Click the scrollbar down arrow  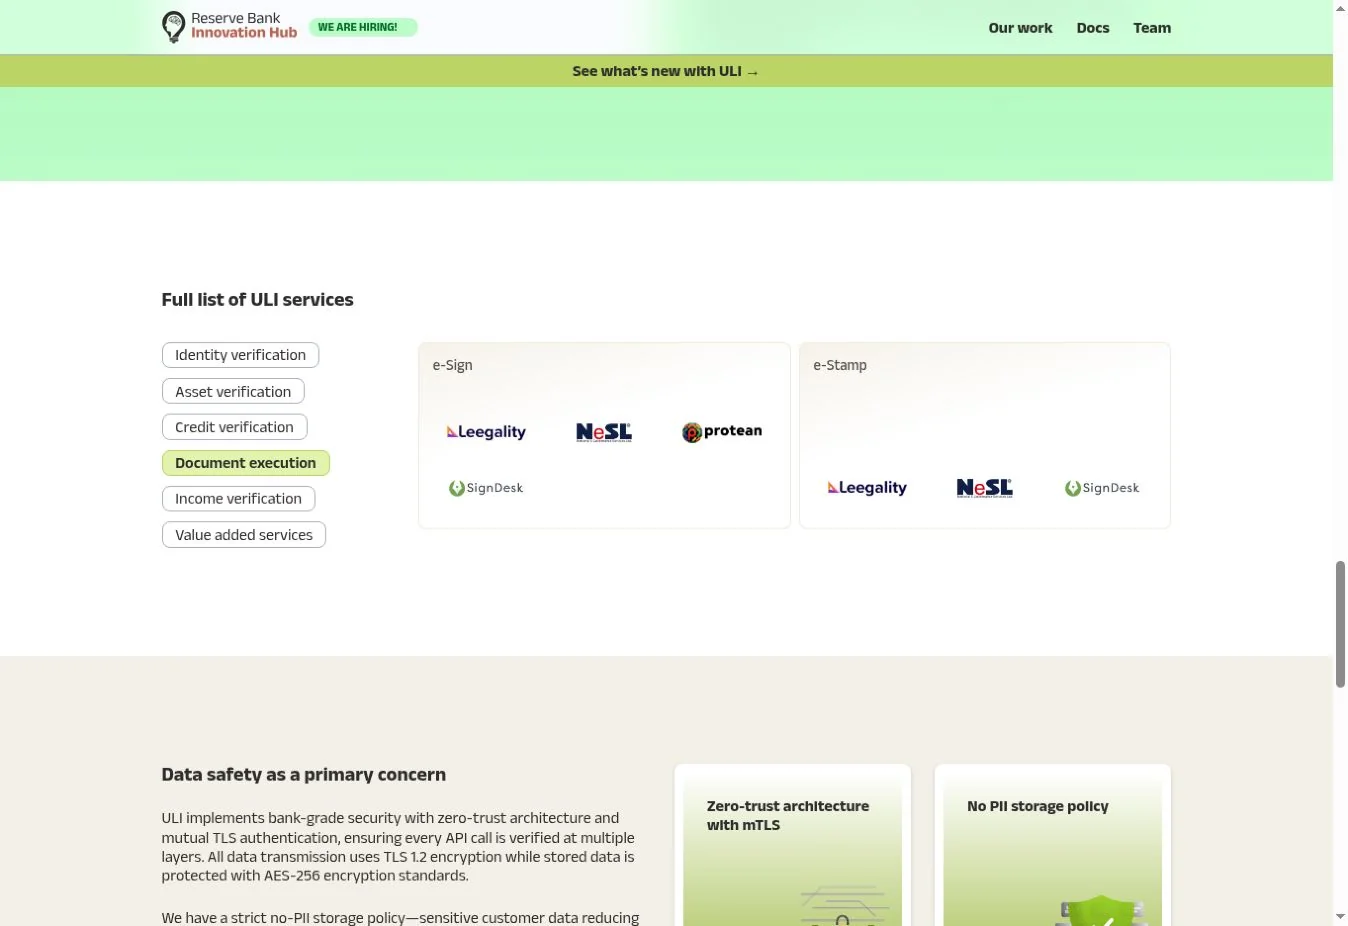point(1340,917)
